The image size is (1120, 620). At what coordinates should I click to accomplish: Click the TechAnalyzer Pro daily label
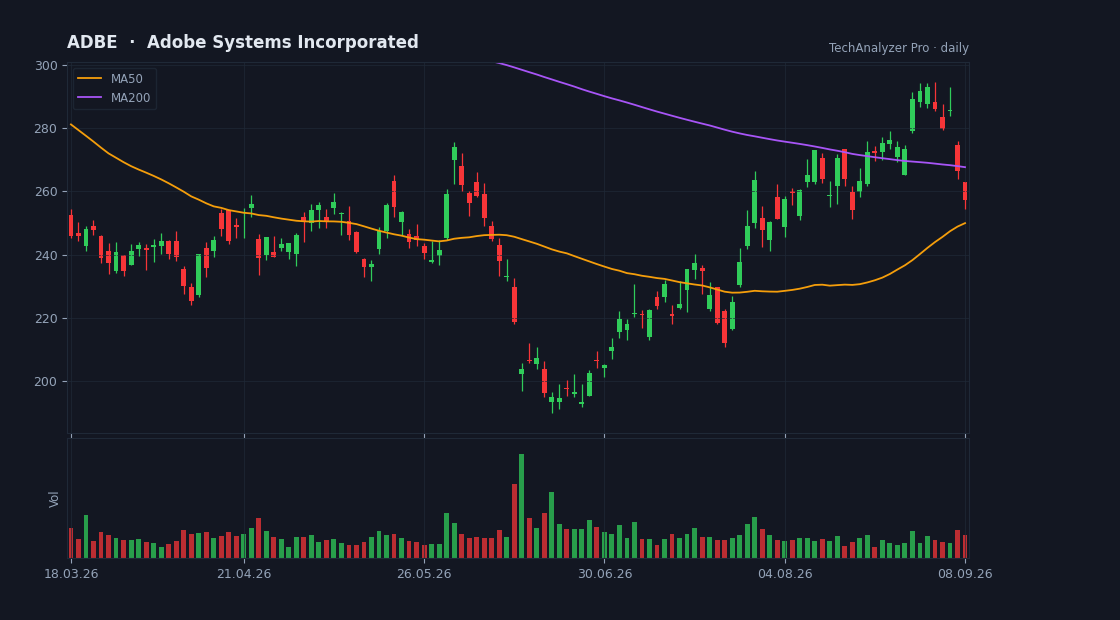click(x=899, y=48)
